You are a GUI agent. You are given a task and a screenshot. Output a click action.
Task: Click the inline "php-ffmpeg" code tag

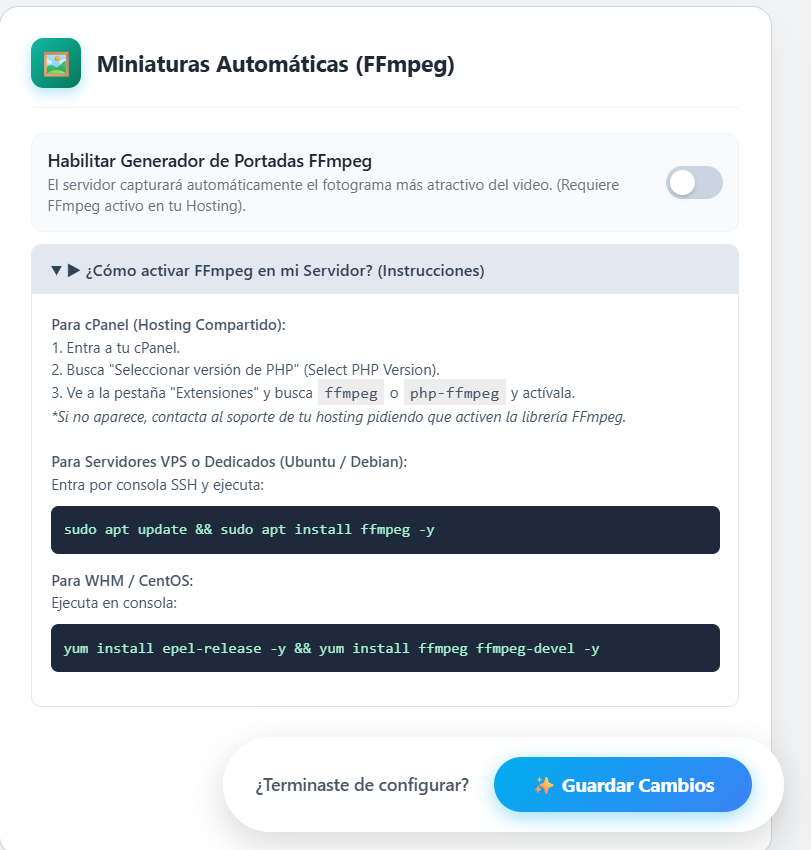click(455, 393)
